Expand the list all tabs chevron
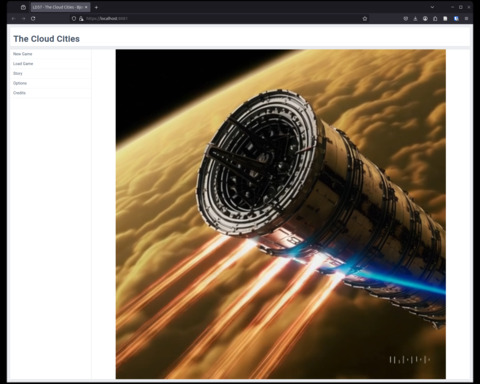Image resolution: width=480 pixels, height=384 pixels. 432,7
